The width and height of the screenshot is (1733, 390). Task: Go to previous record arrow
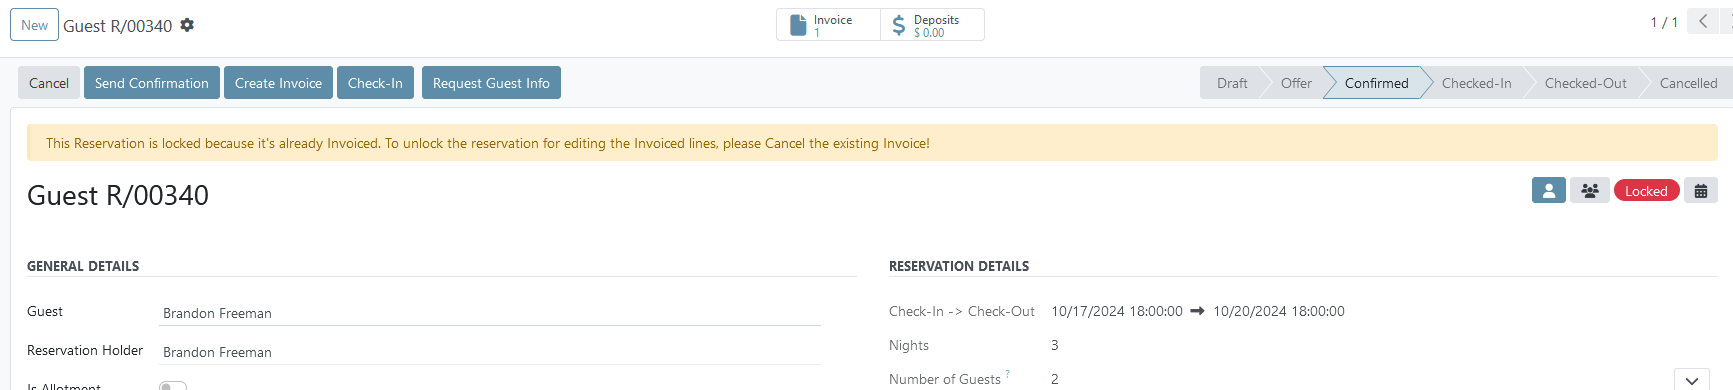pos(1703,21)
